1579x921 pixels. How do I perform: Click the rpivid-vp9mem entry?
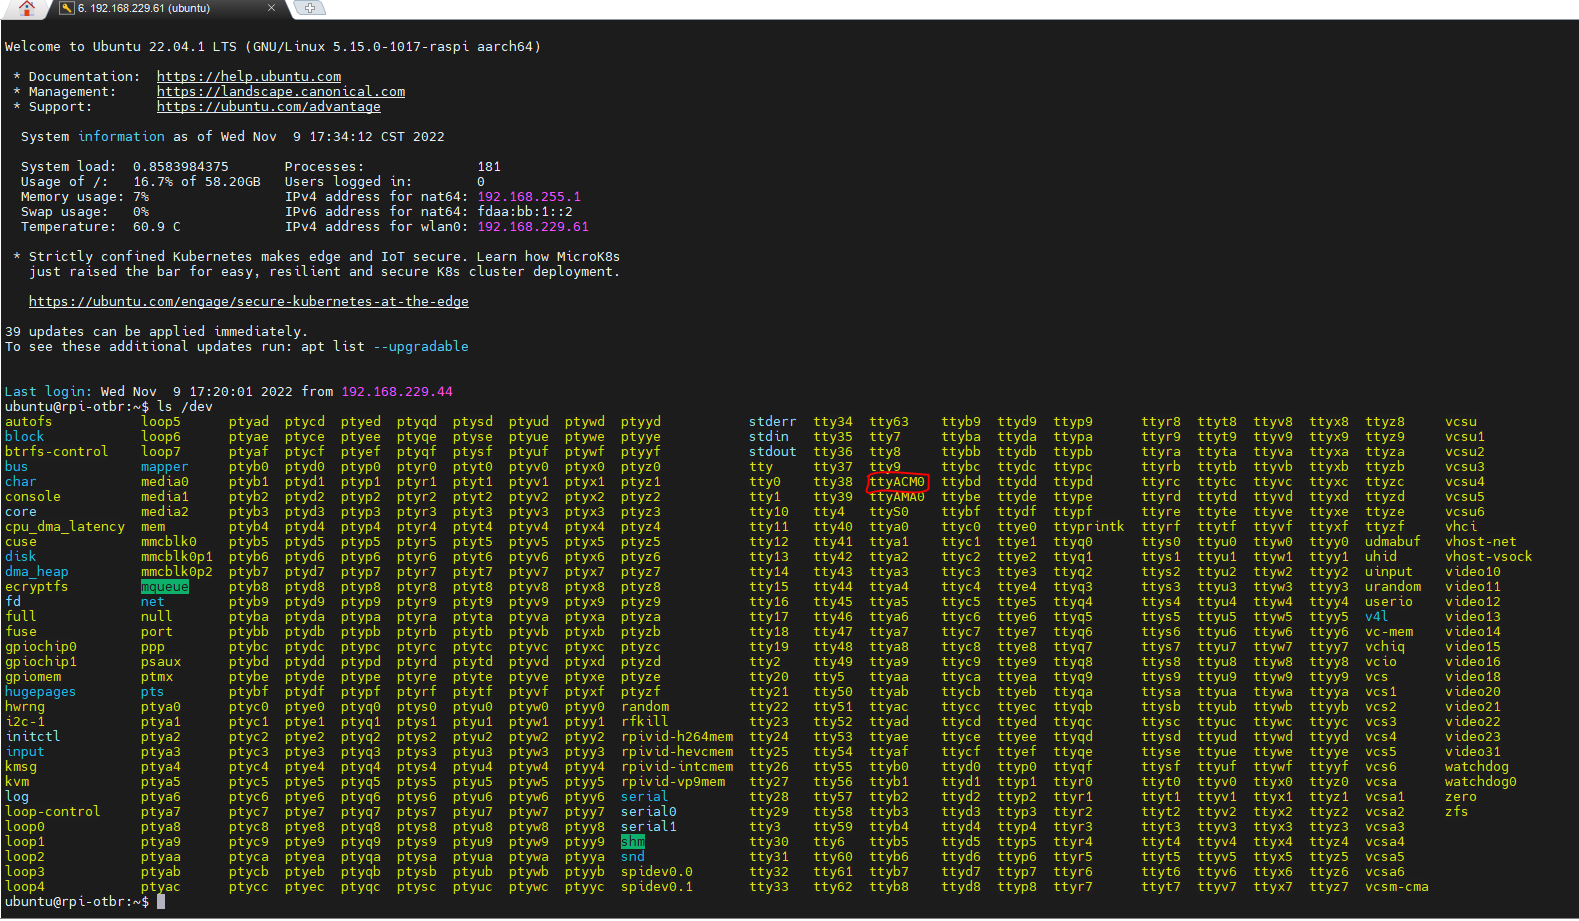(673, 782)
